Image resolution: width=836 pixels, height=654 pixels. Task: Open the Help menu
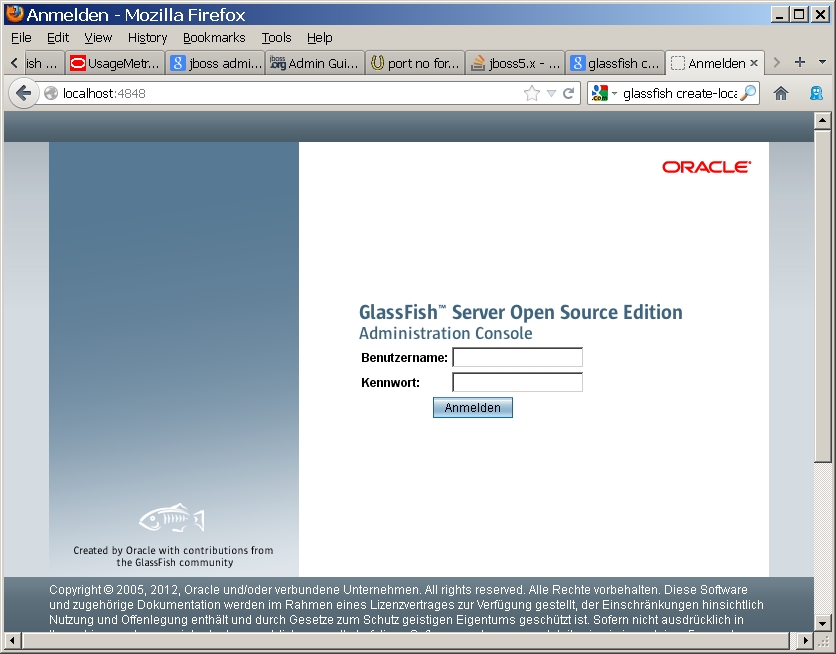pyautogui.click(x=319, y=38)
